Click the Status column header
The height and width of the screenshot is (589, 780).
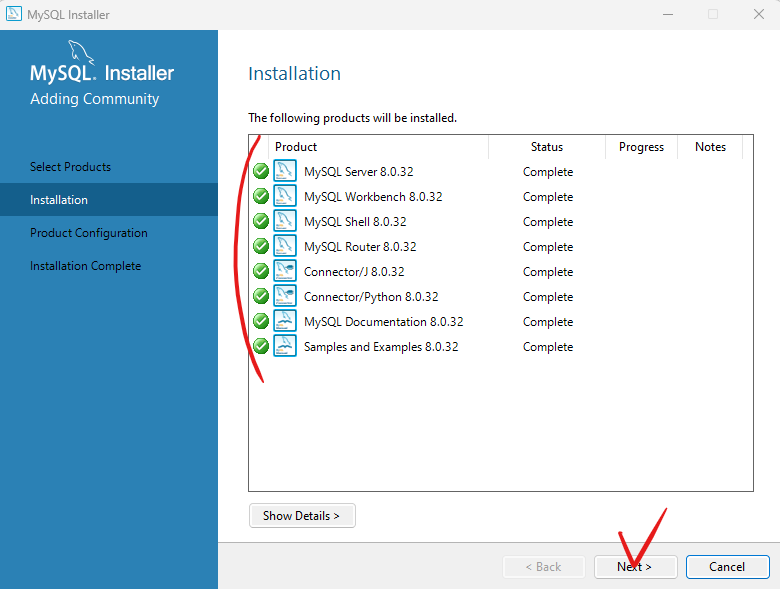[x=547, y=147]
